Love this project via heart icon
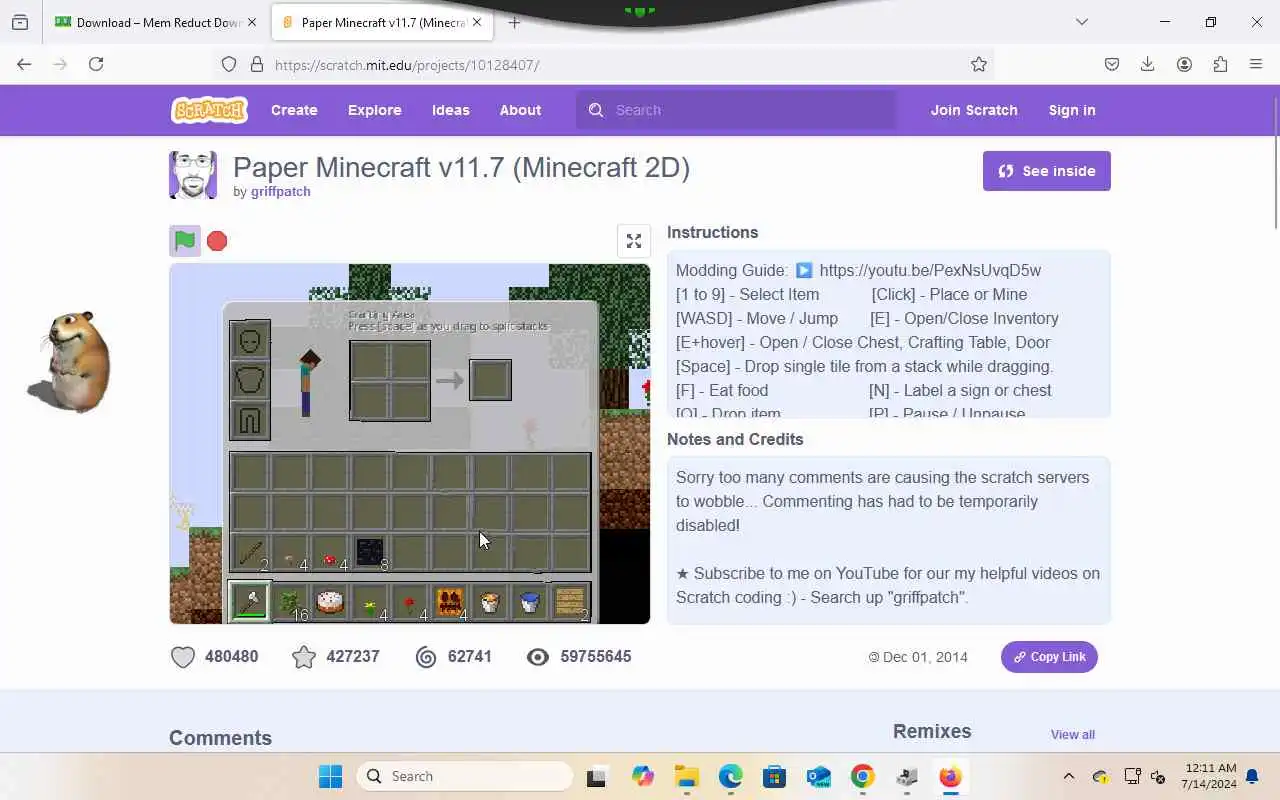 [183, 657]
